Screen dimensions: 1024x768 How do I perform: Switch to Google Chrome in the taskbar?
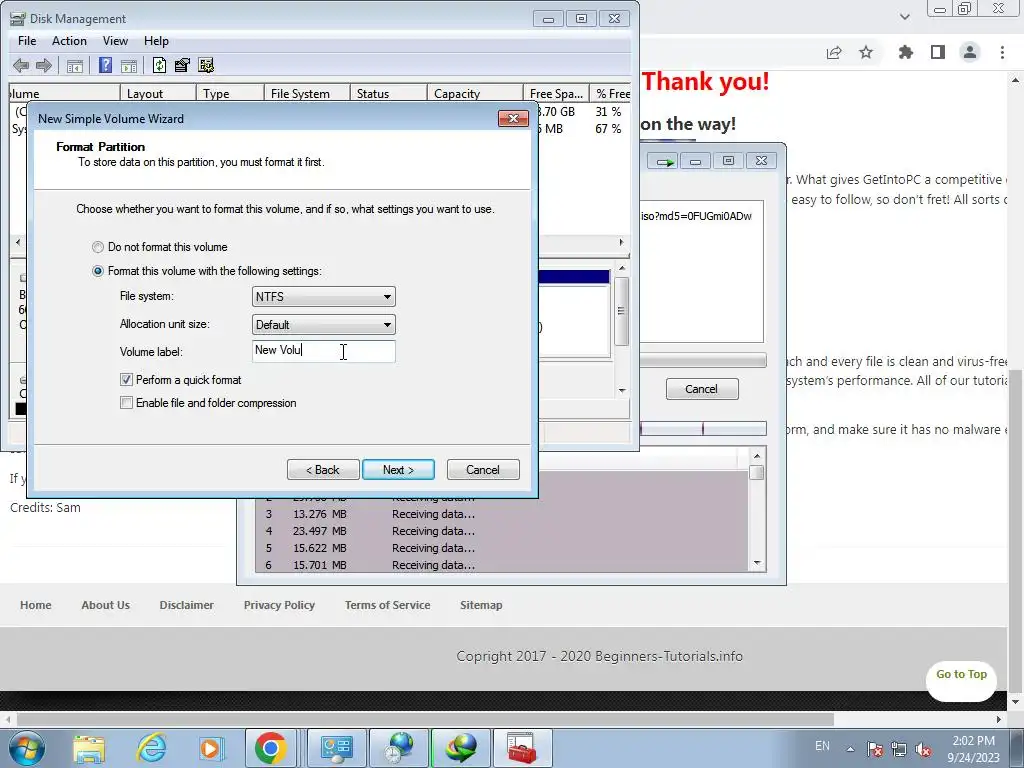[x=270, y=748]
